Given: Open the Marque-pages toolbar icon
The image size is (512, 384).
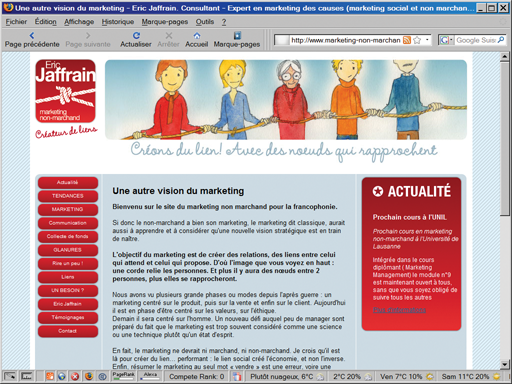Looking at the screenshot, I should pyautogui.click(x=237, y=35).
